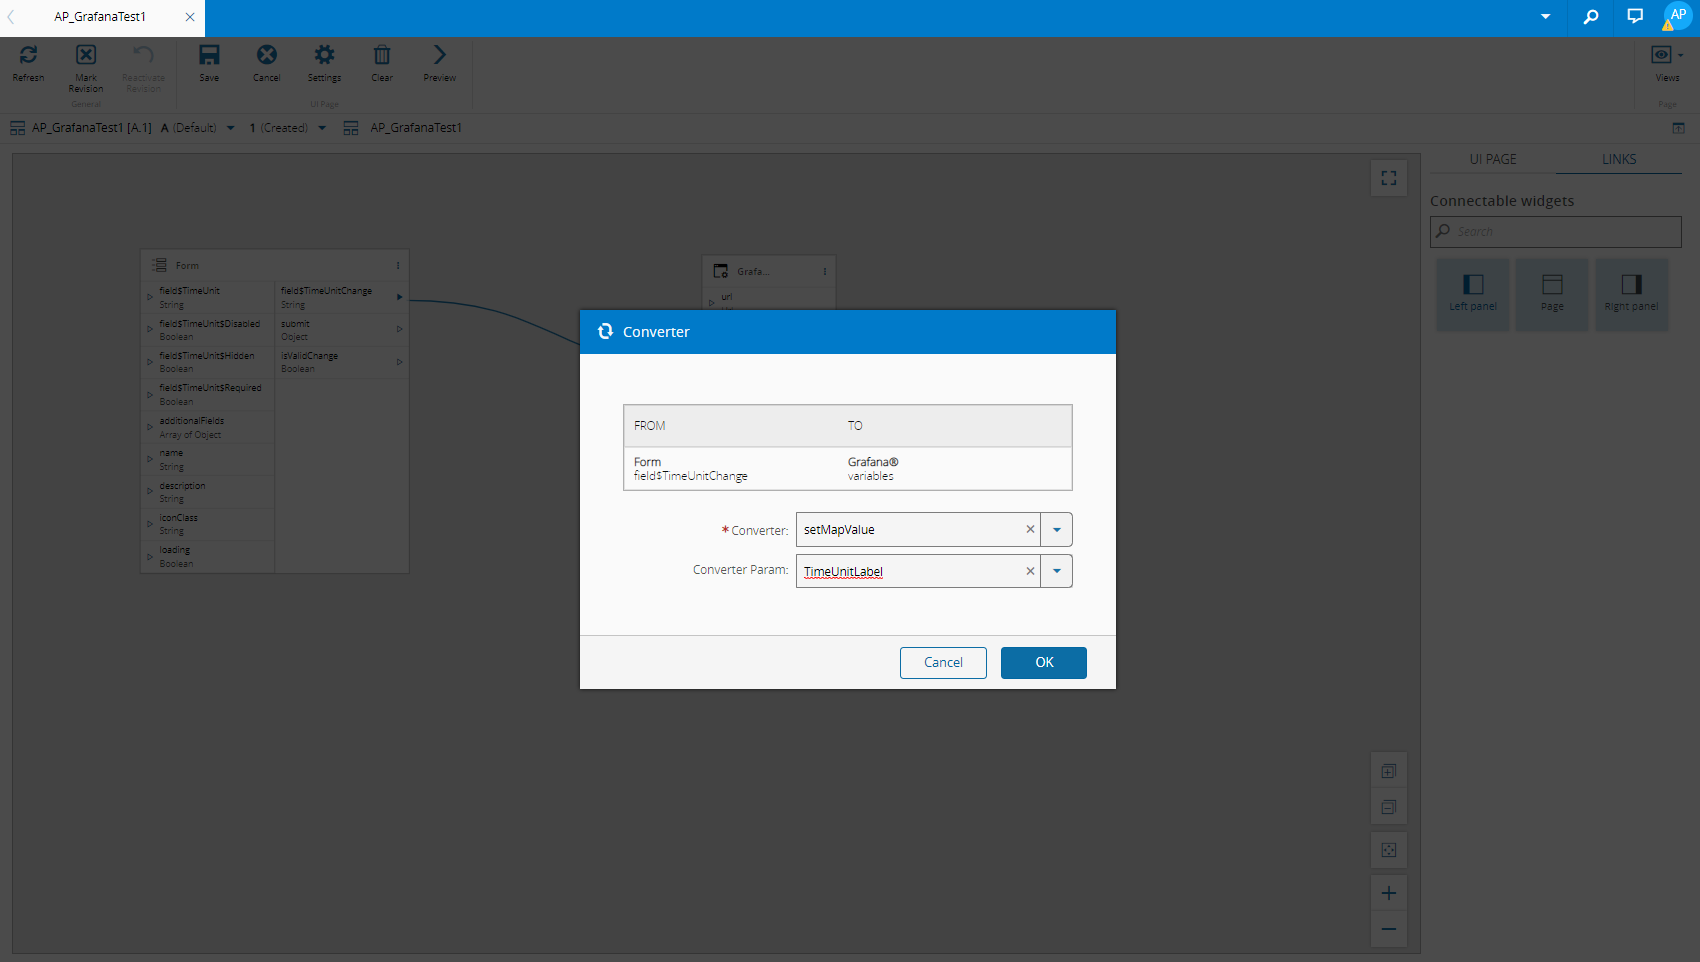The image size is (1700, 962).
Task: Confirm converter with OK button
Action: (x=1043, y=663)
